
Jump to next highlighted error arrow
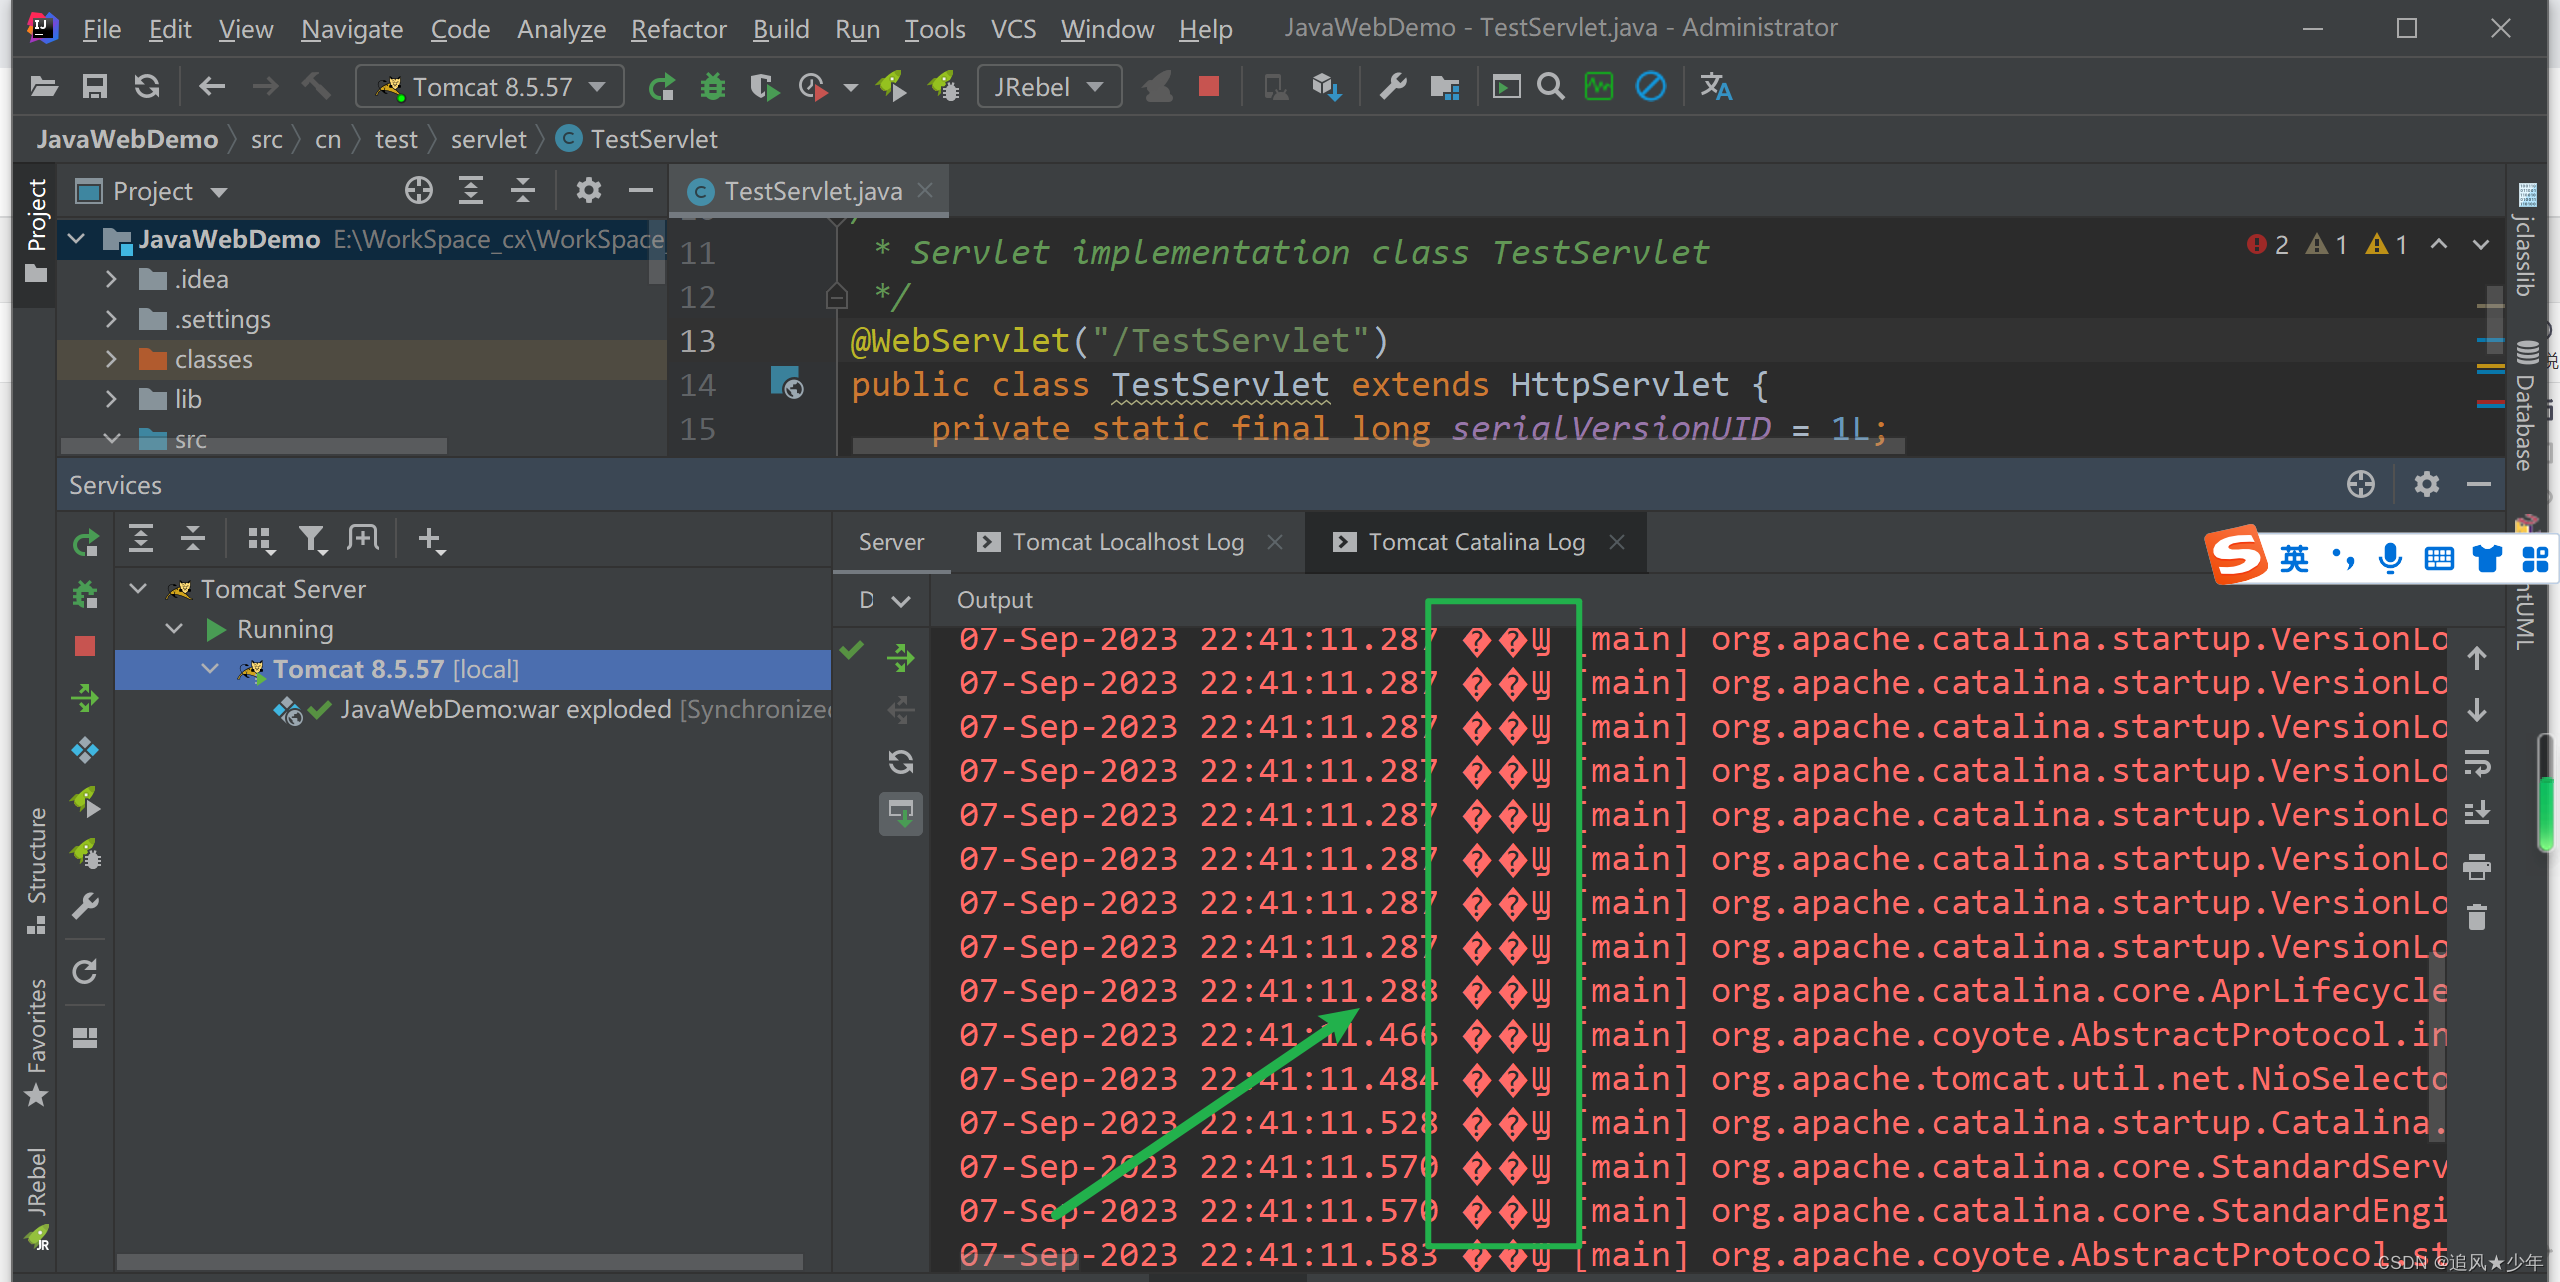click(x=2481, y=244)
